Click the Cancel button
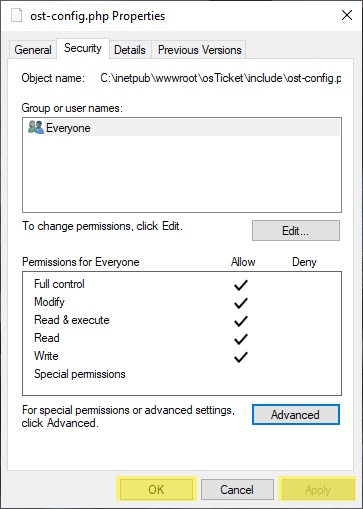Screen dimensions: 363x509 (237, 489)
